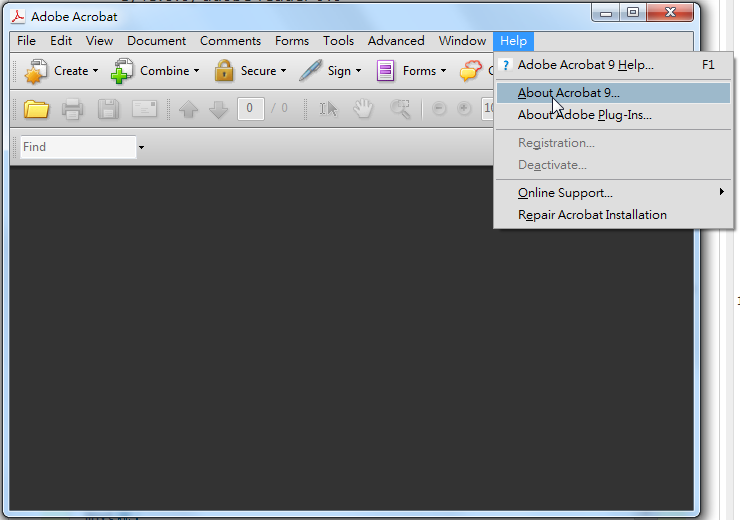Select Repair Acrobat Installation entry
740x520 pixels.
[x=614, y=215]
